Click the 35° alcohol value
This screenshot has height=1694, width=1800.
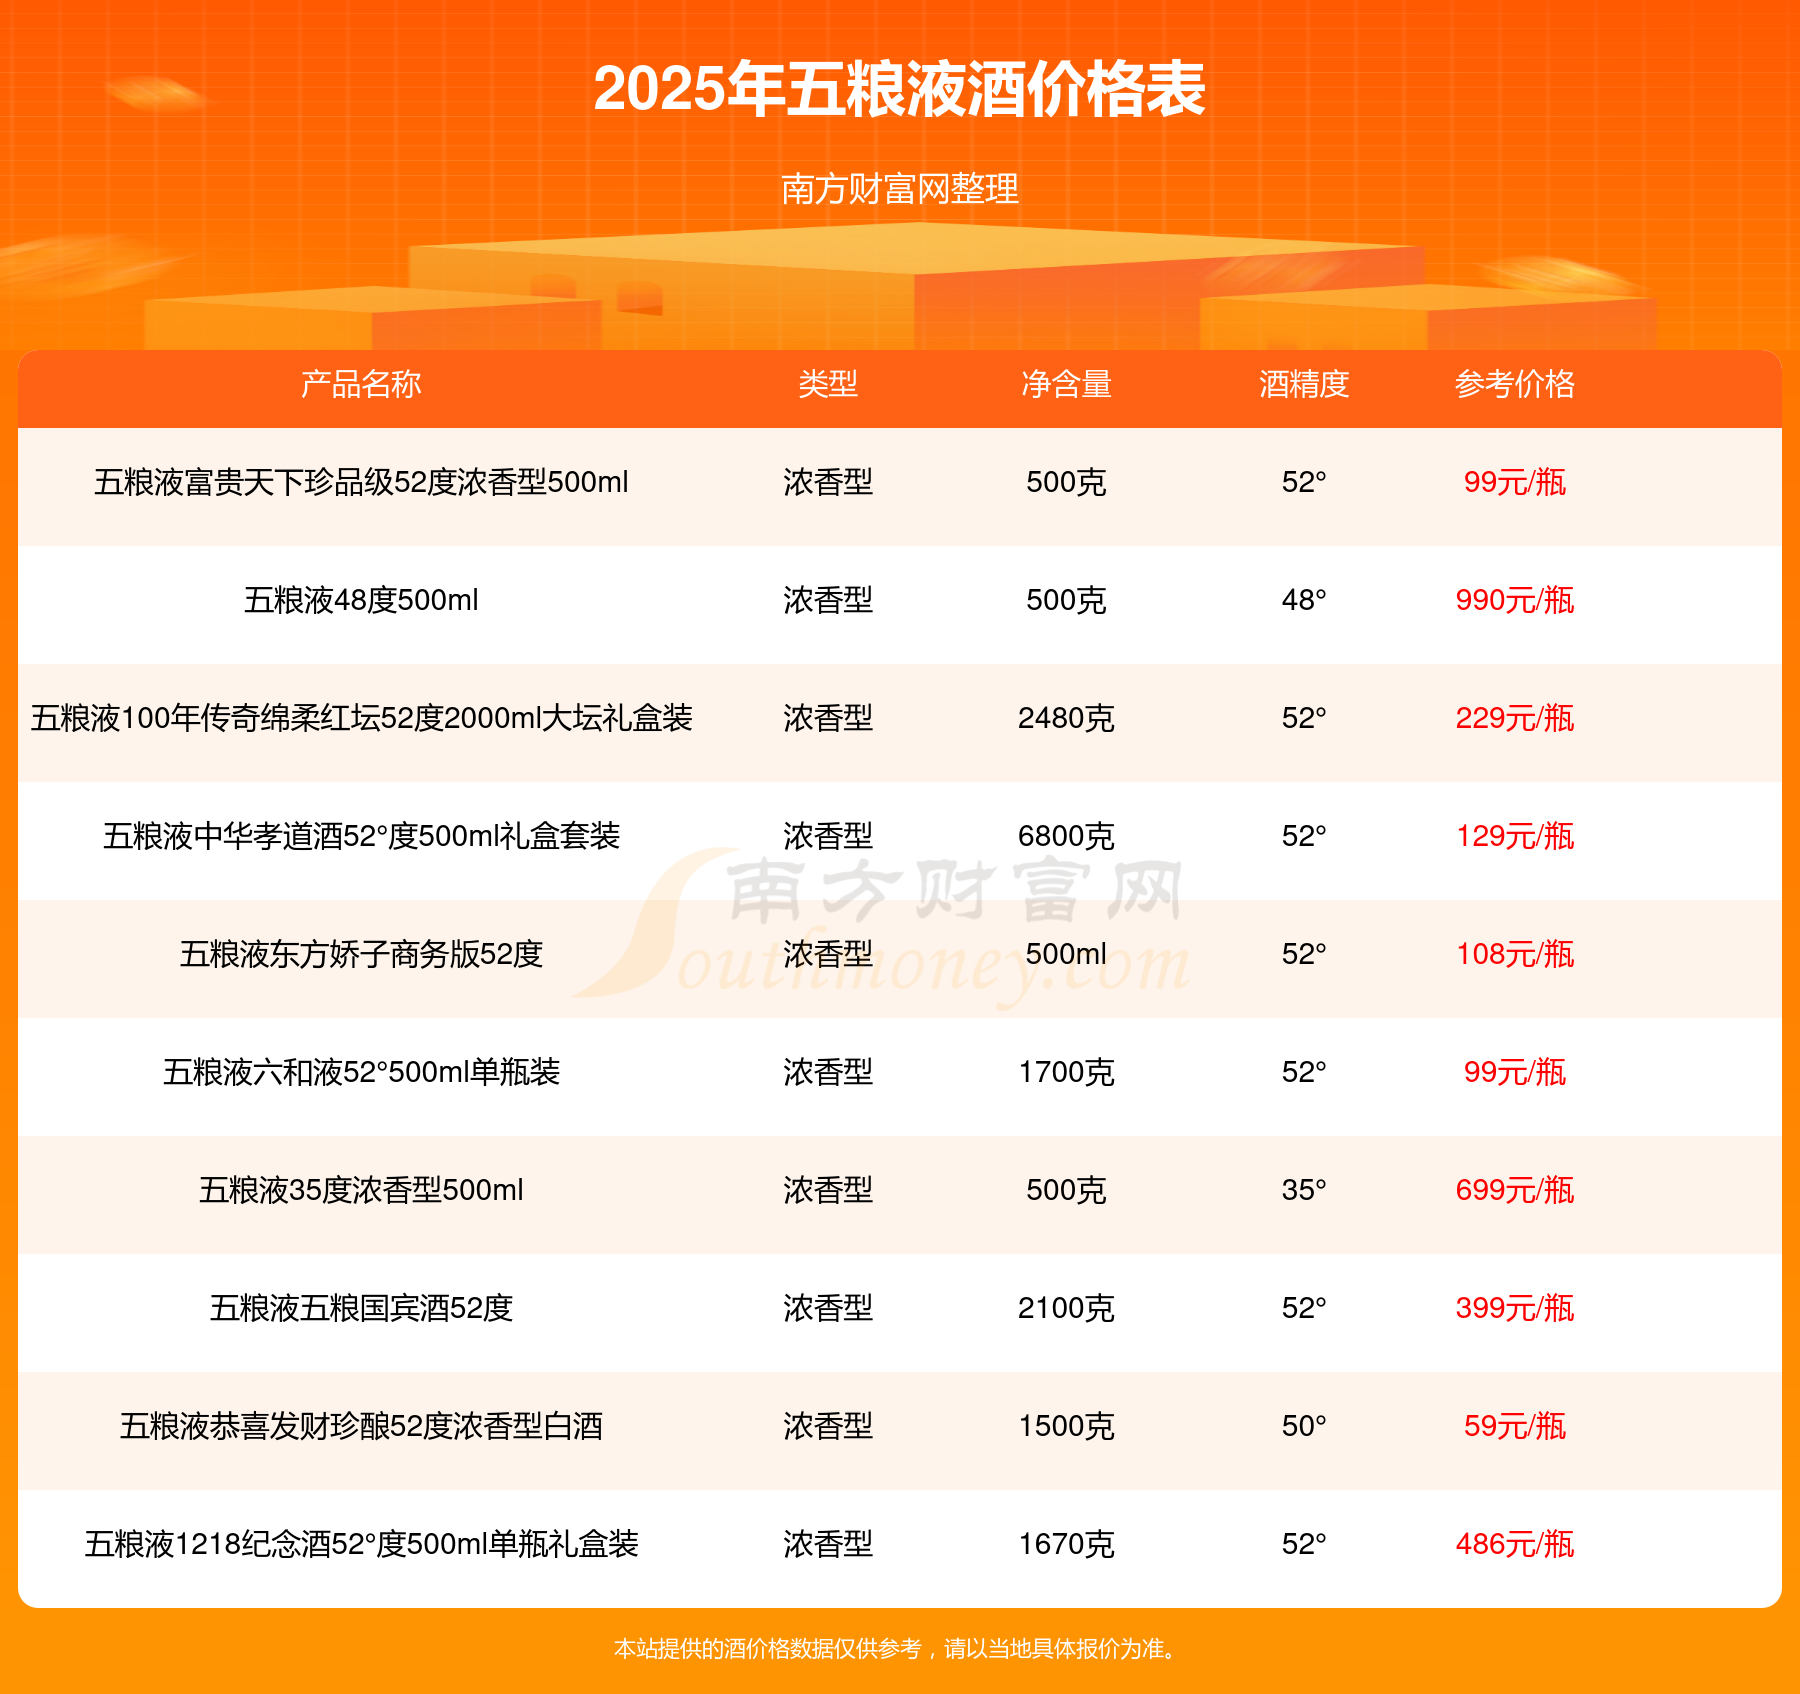pyautogui.click(x=1304, y=1191)
